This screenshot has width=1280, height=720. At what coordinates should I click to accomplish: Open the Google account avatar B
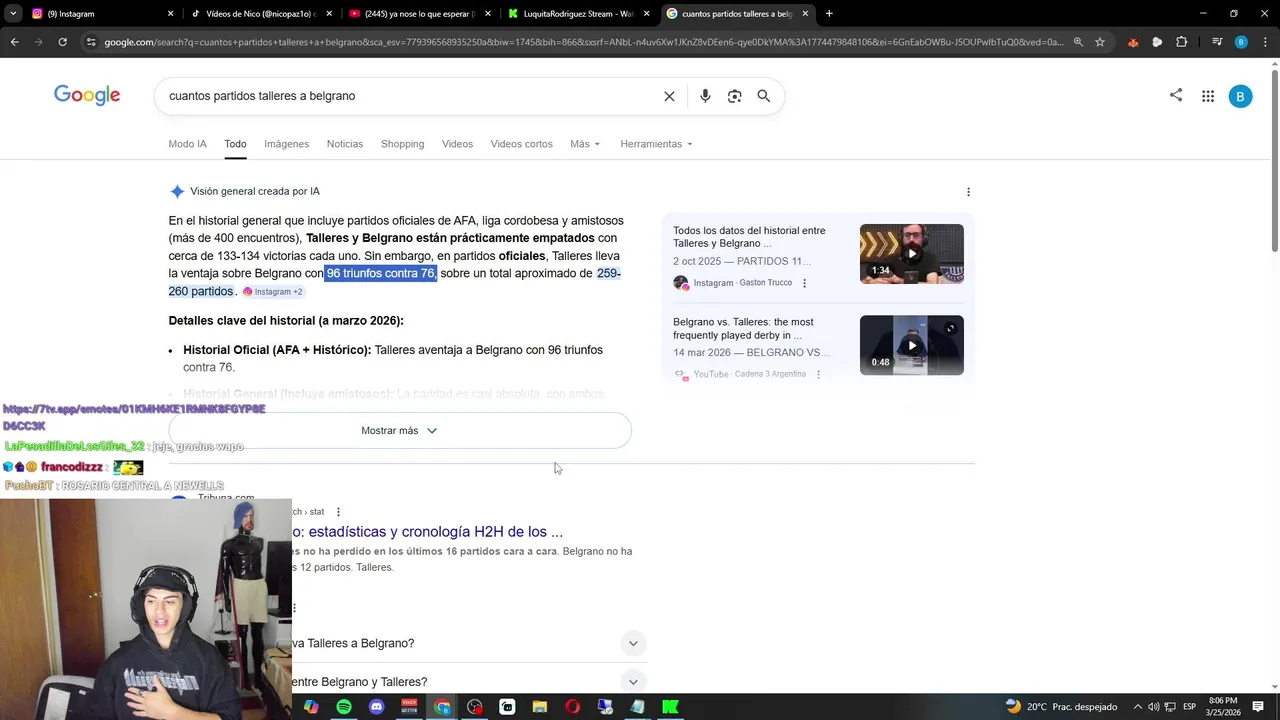[1240, 96]
